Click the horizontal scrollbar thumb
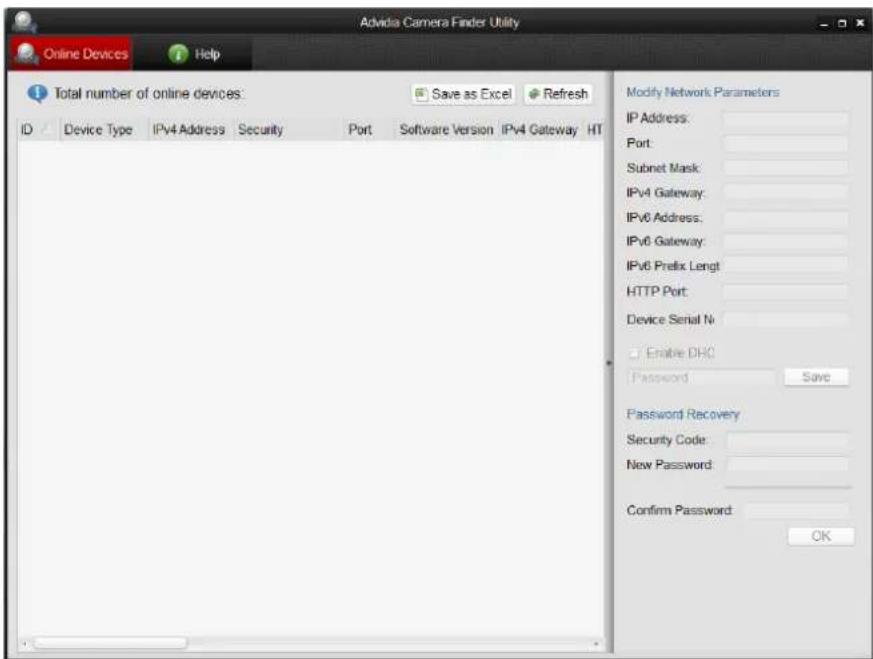 (110, 643)
